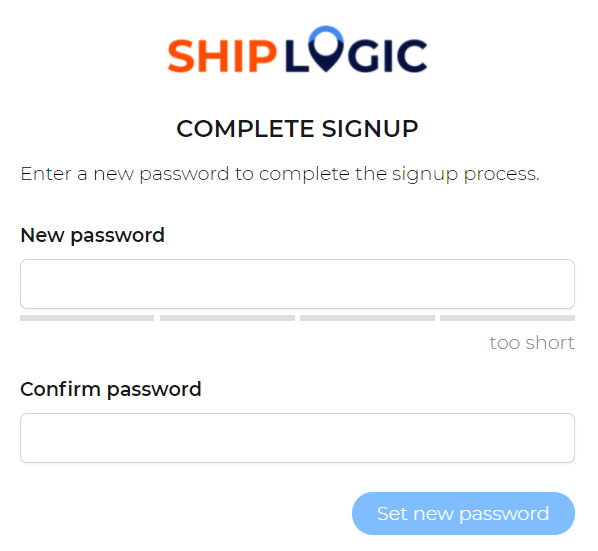The image size is (598, 551).
Task: Click the location pin icon in logo
Action: (326, 49)
